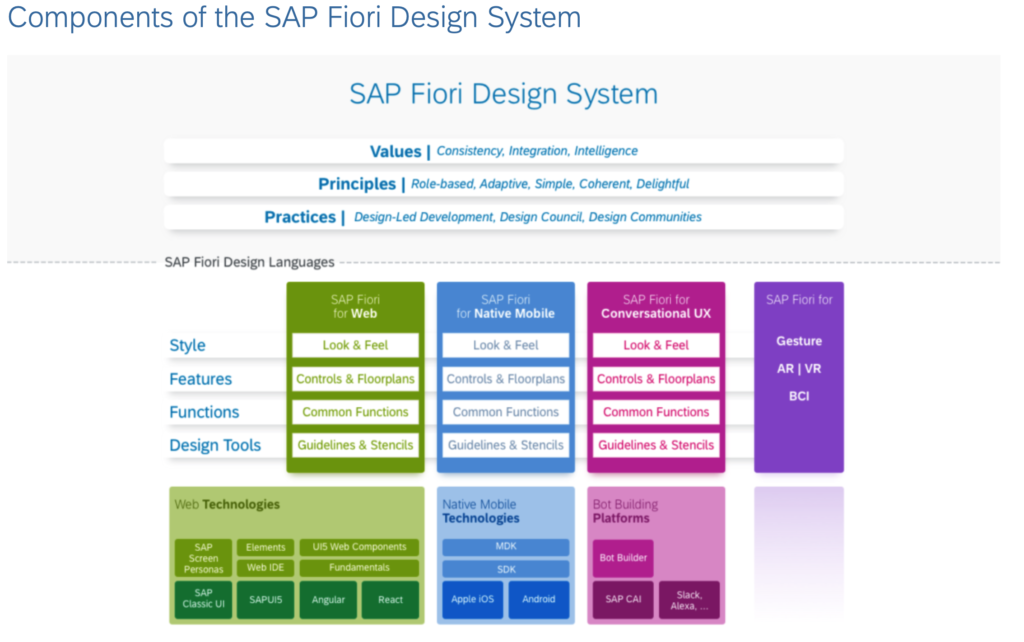The image size is (1024, 642).
Task: Open Guidelines & Stencils in the Web column
Action: (355, 445)
